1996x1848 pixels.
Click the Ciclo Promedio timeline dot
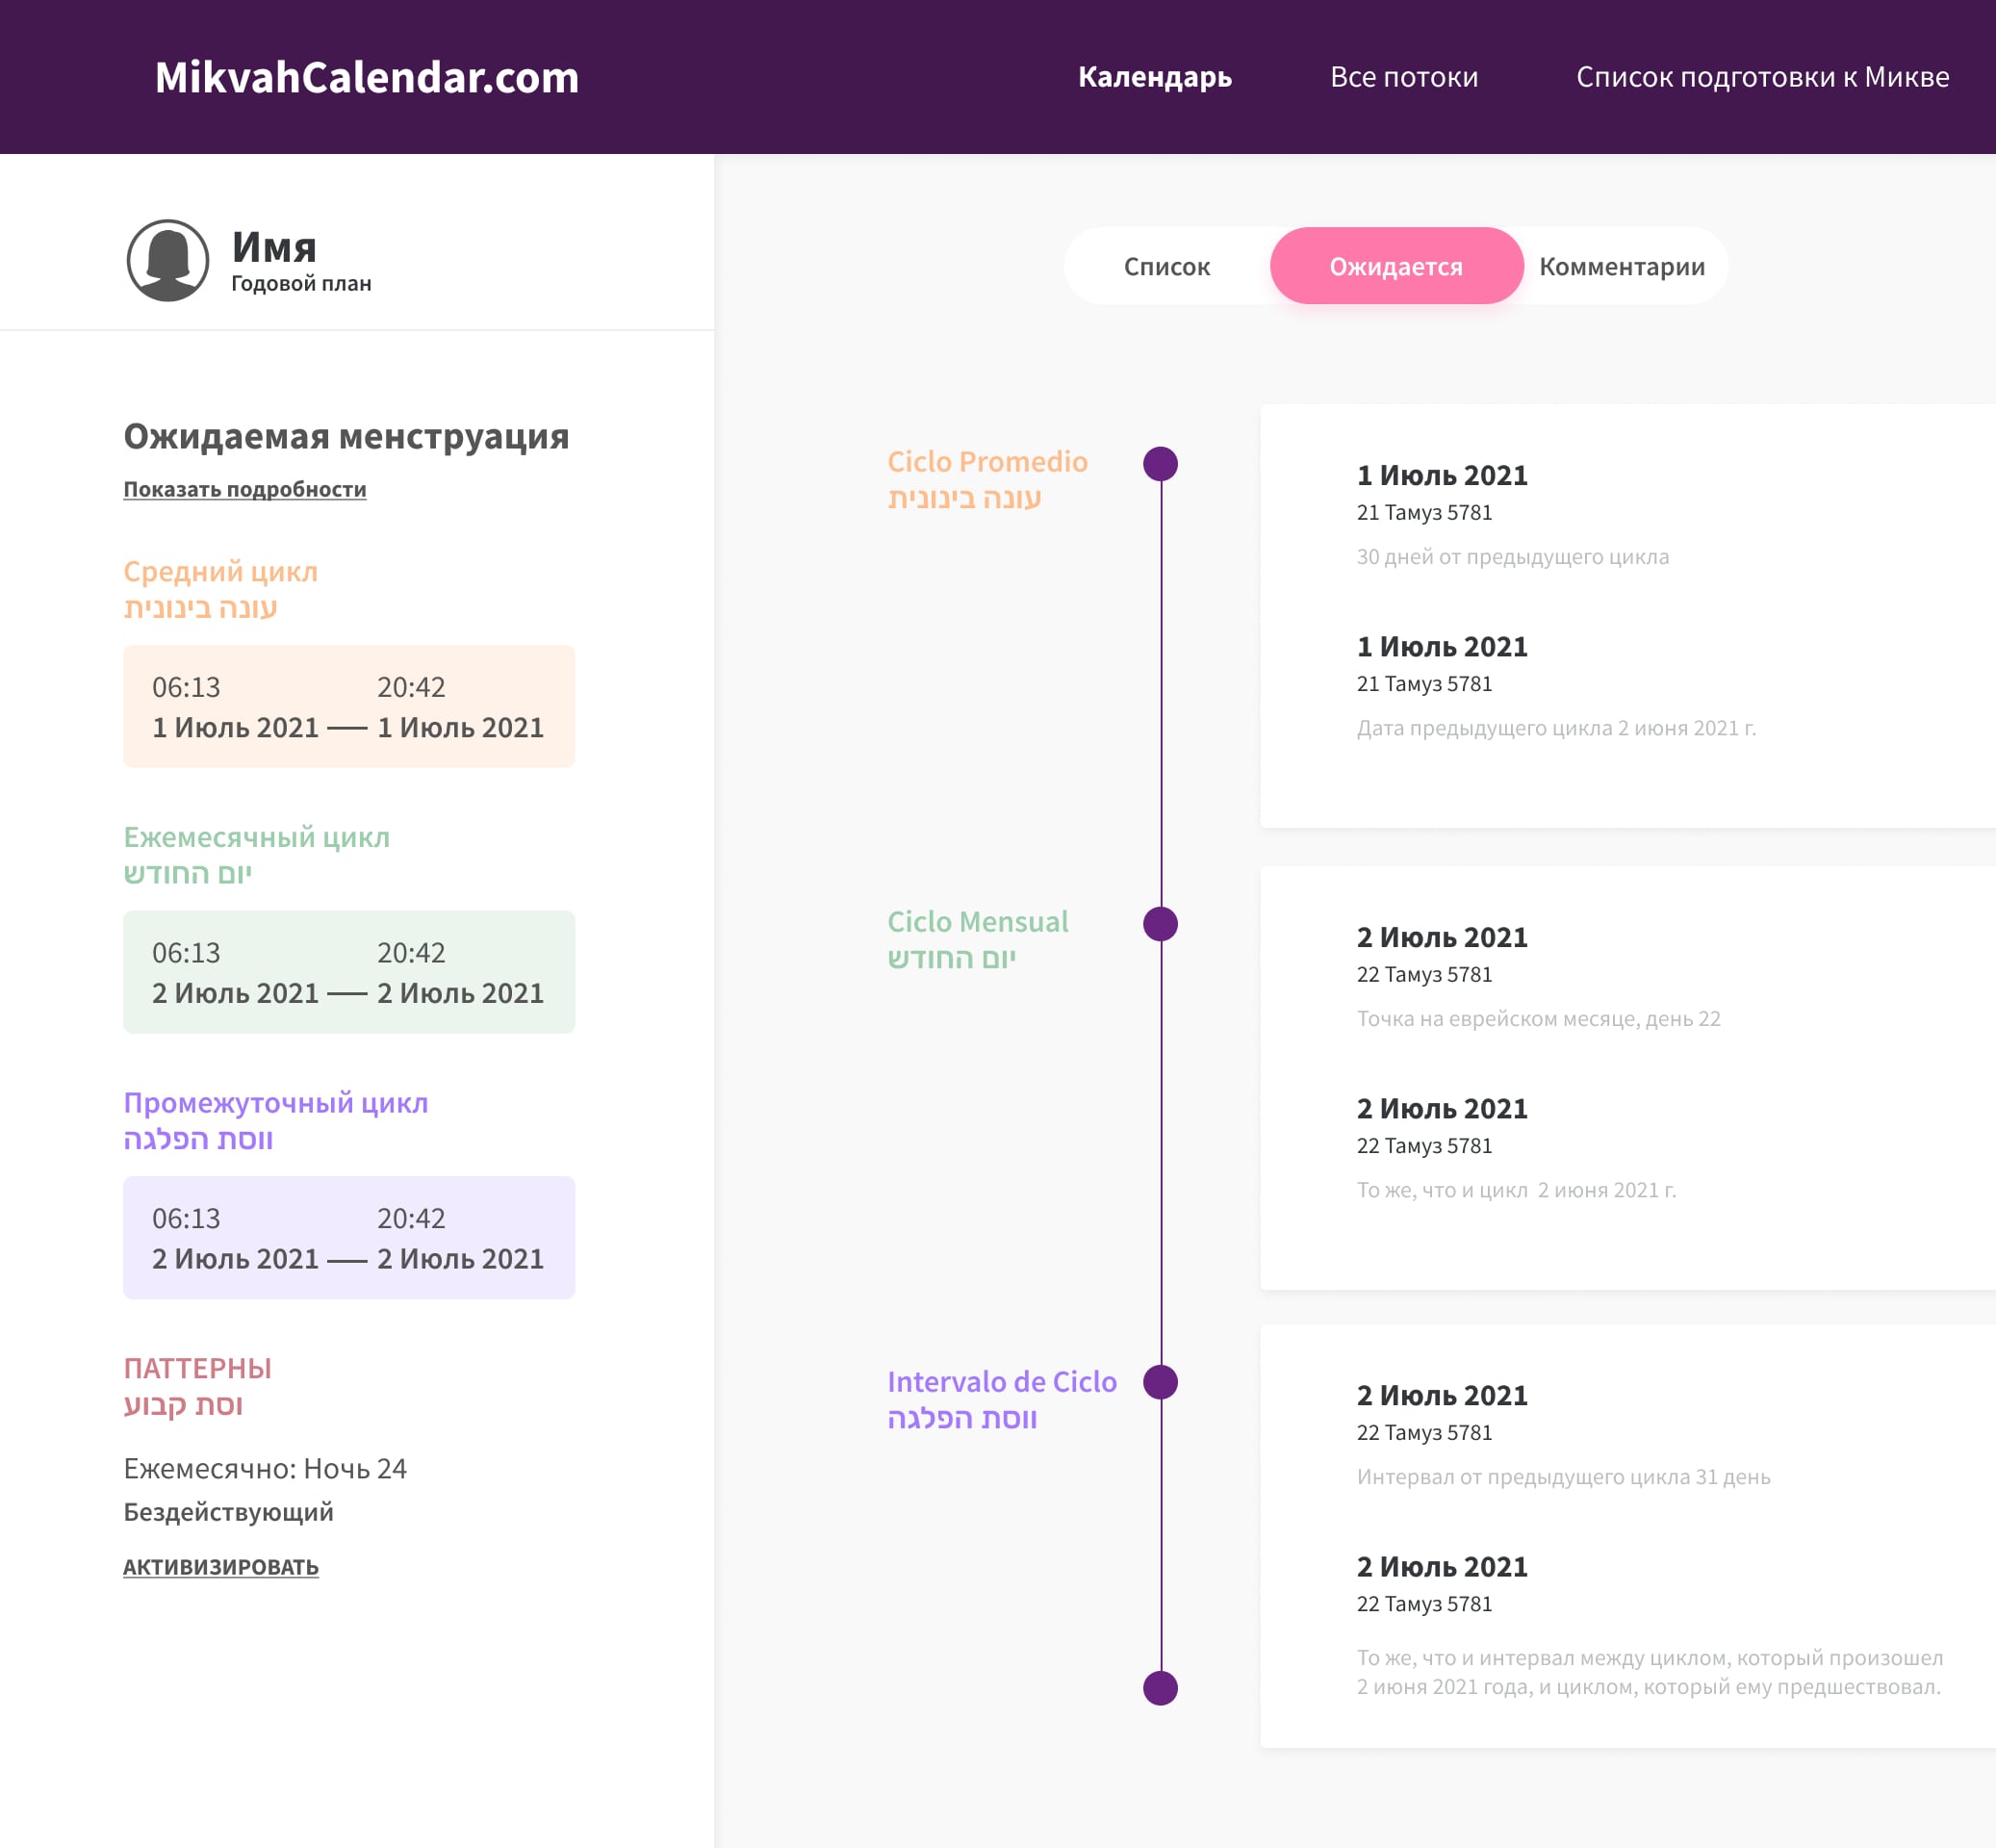[x=1160, y=464]
